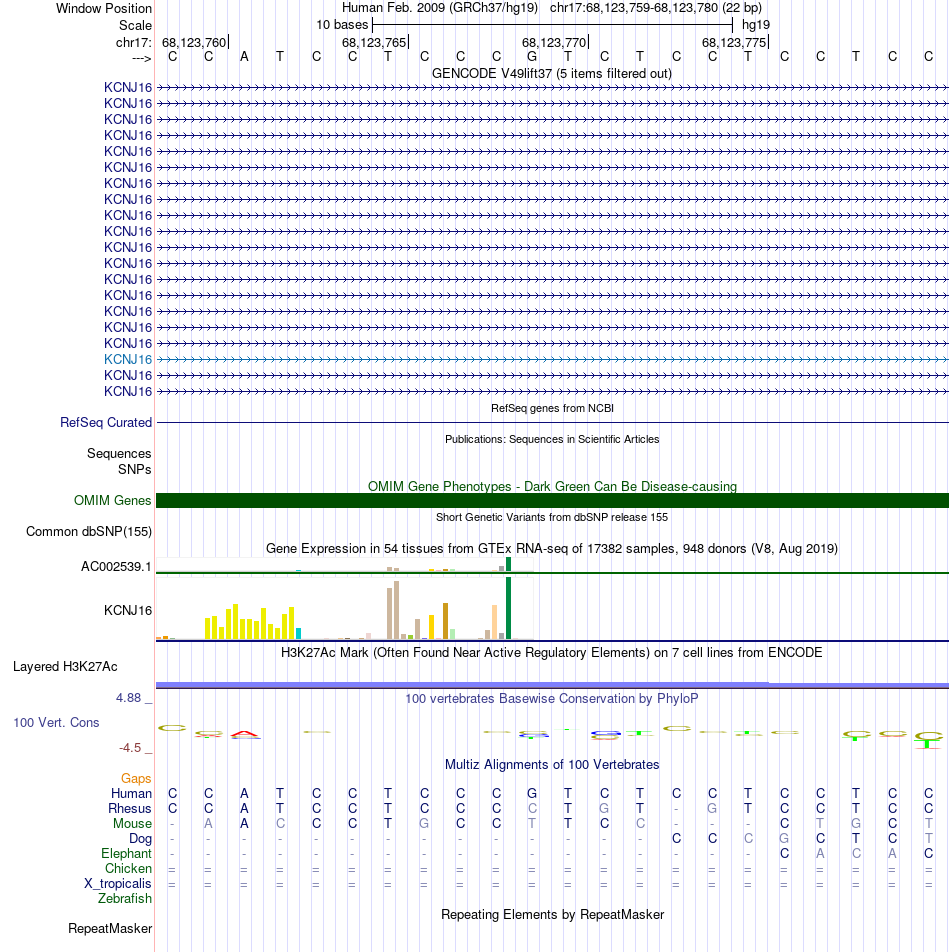The image size is (950, 952).
Task: Click the G base in top sequence row
Action: pos(532,56)
